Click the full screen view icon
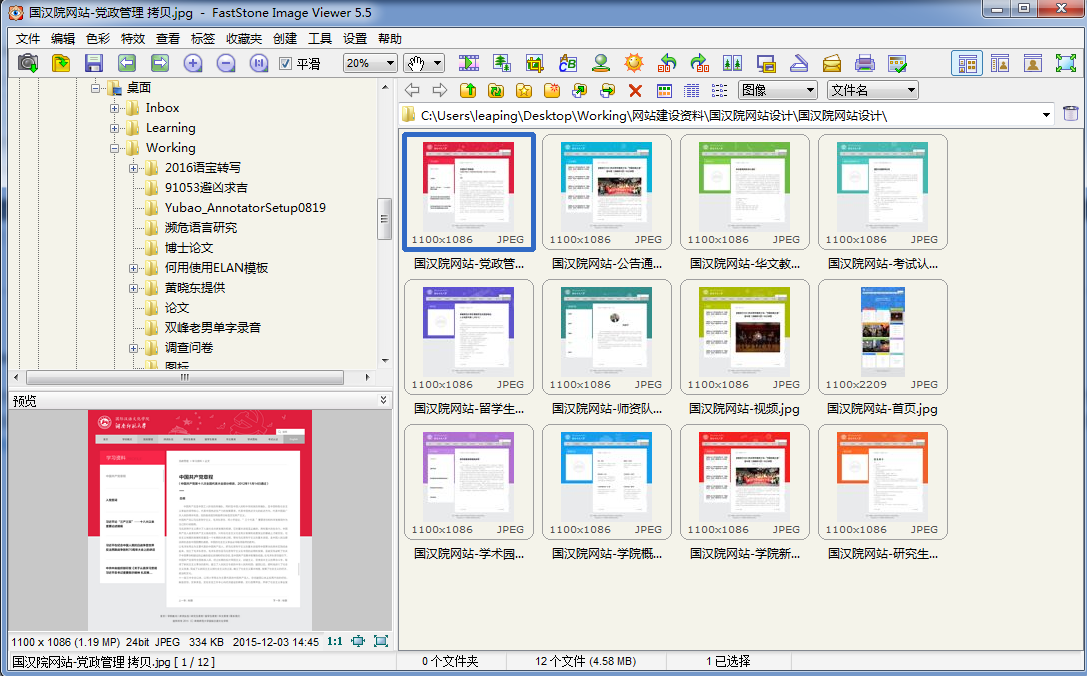 [1065, 63]
